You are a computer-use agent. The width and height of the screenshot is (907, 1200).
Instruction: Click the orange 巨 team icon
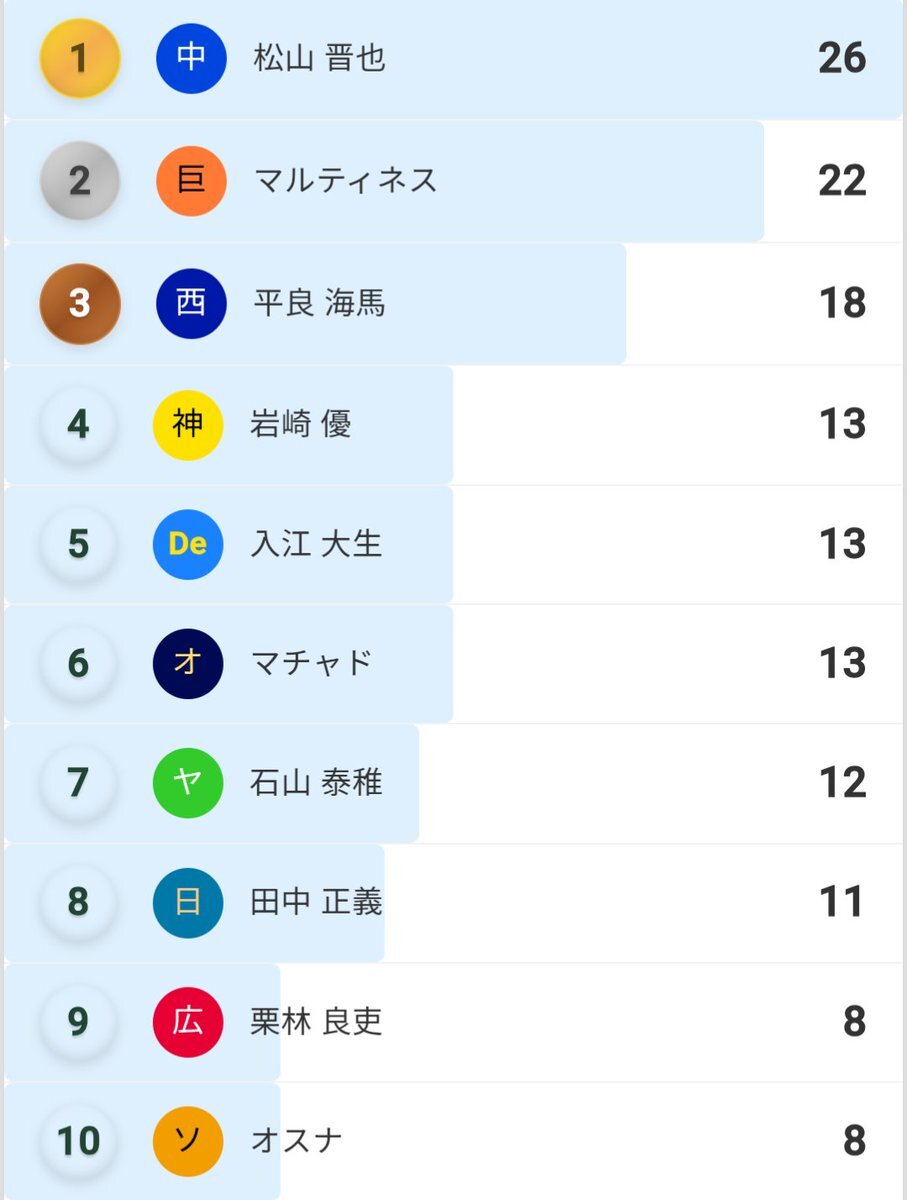coord(191,181)
